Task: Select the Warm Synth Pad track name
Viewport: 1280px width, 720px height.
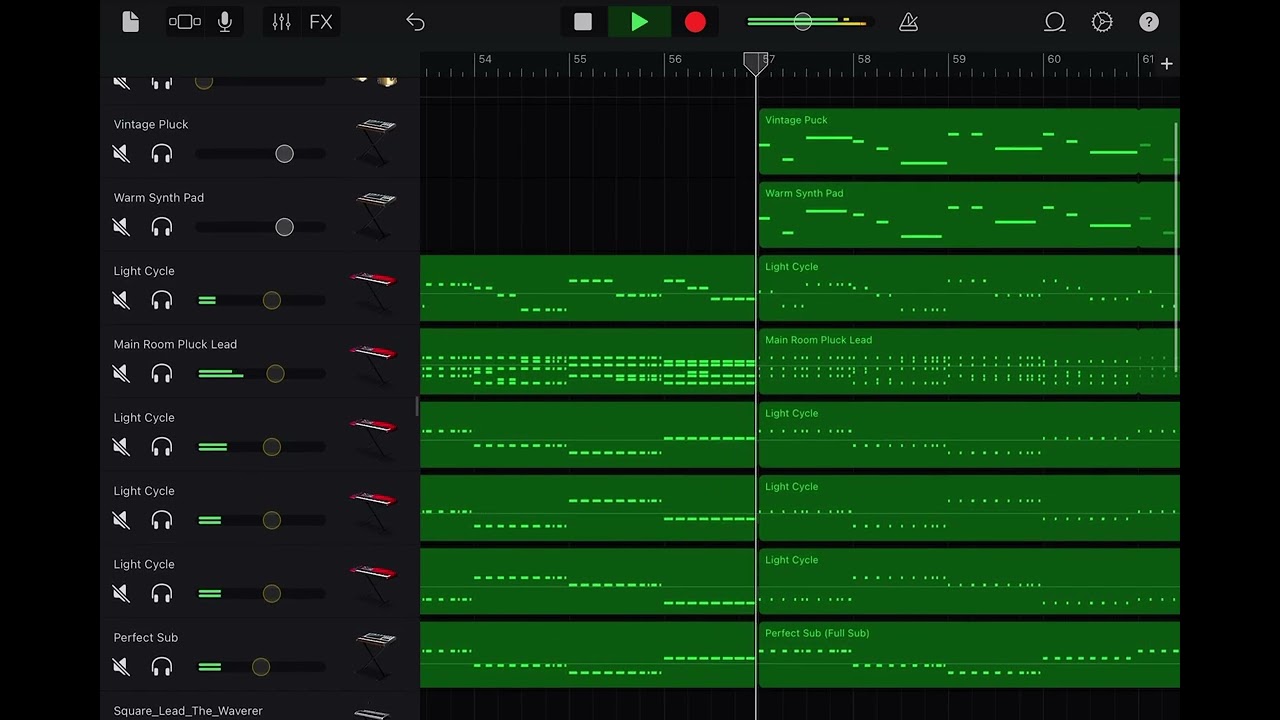Action: [x=159, y=197]
